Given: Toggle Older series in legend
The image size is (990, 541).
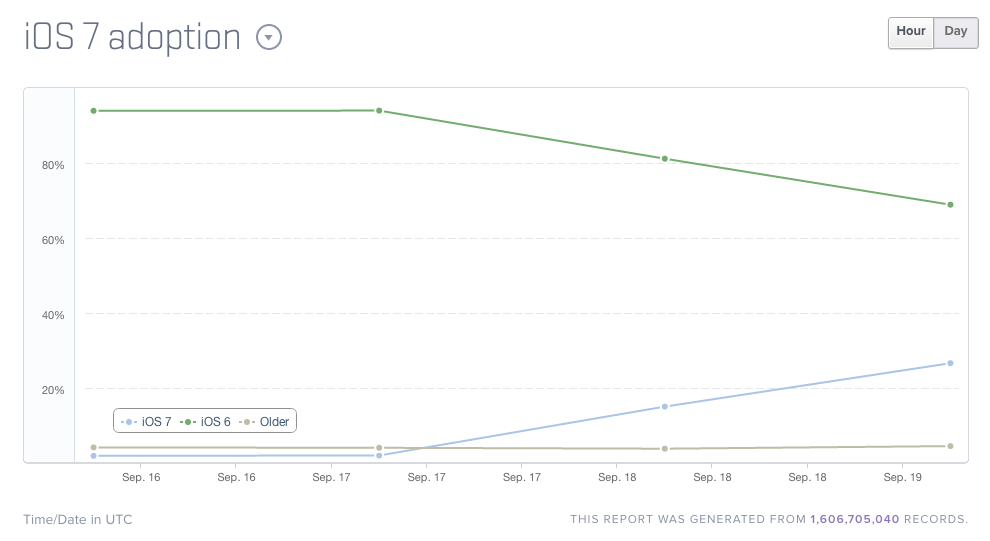Looking at the screenshot, I should click(268, 422).
